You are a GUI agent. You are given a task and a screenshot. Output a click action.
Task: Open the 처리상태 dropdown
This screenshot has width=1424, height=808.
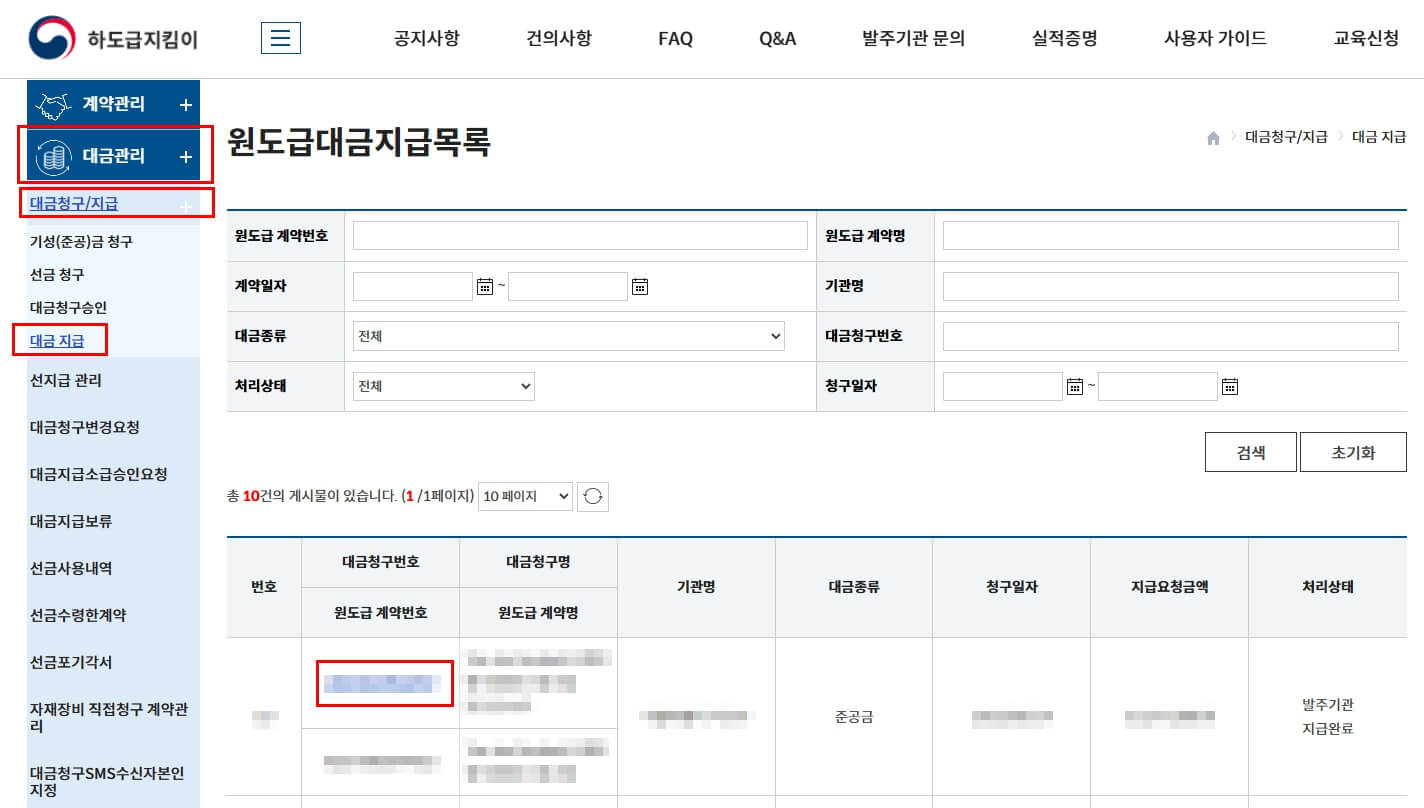[443, 386]
